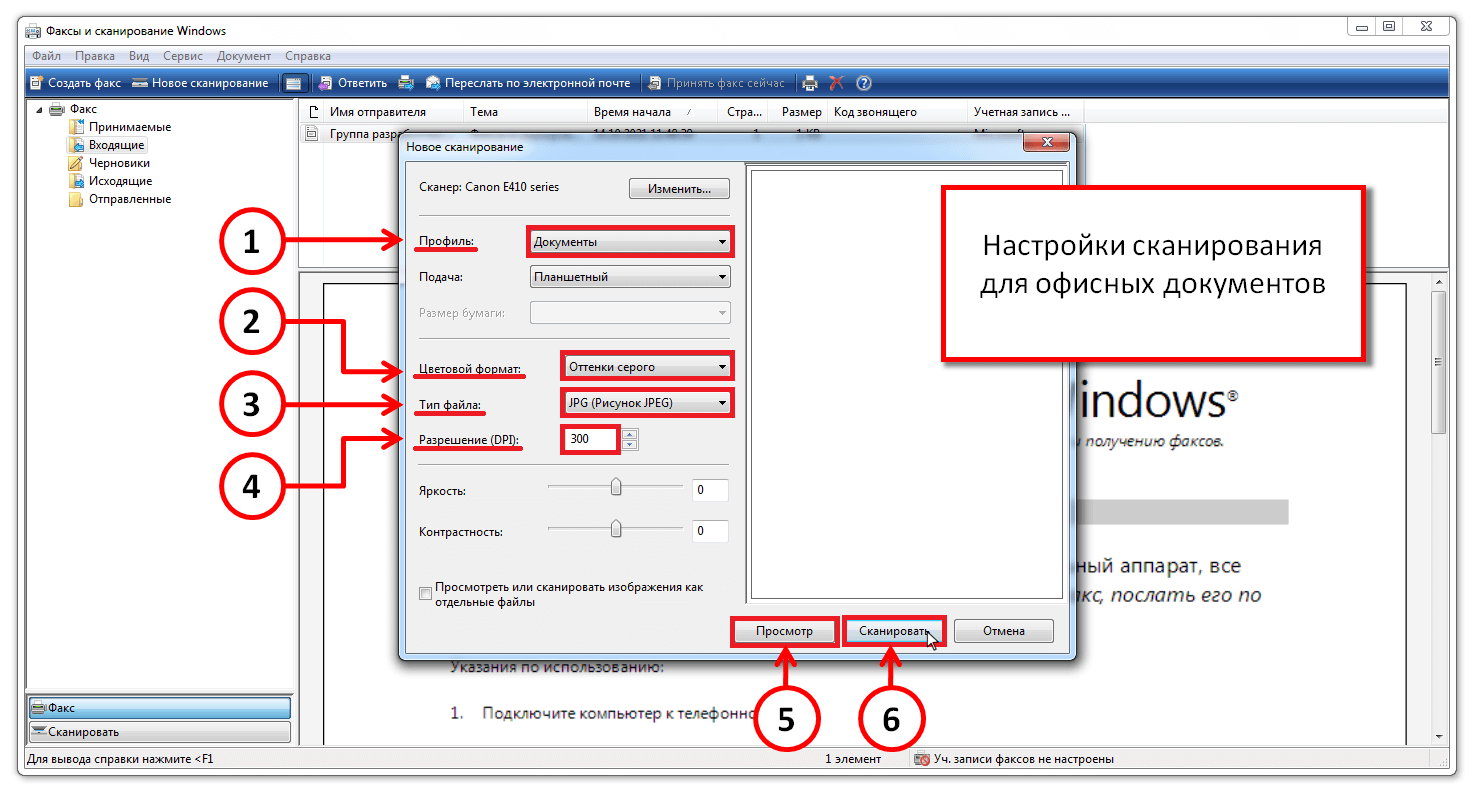The image size is (1475, 796).
Task: Sort by Код звонящего column header
Action: pyautogui.click(x=898, y=112)
